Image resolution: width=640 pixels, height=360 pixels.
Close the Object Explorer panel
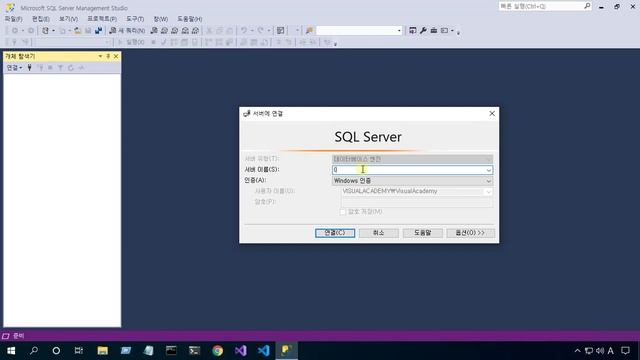coord(116,56)
